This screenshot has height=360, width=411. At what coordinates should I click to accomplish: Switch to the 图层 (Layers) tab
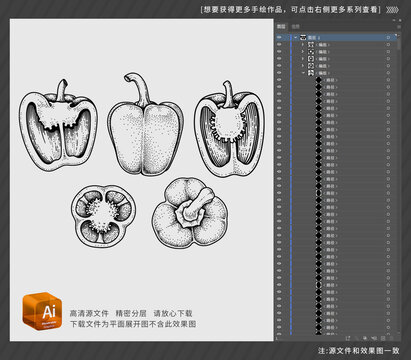point(281,26)
